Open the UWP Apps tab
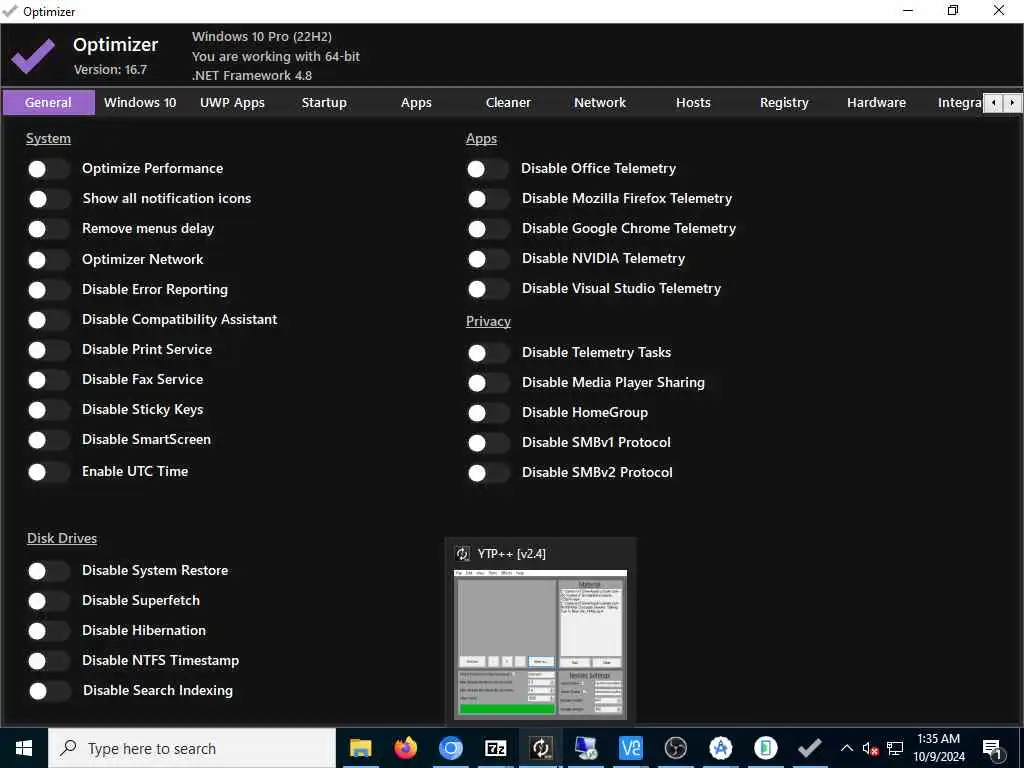 [x=232, y=103]
